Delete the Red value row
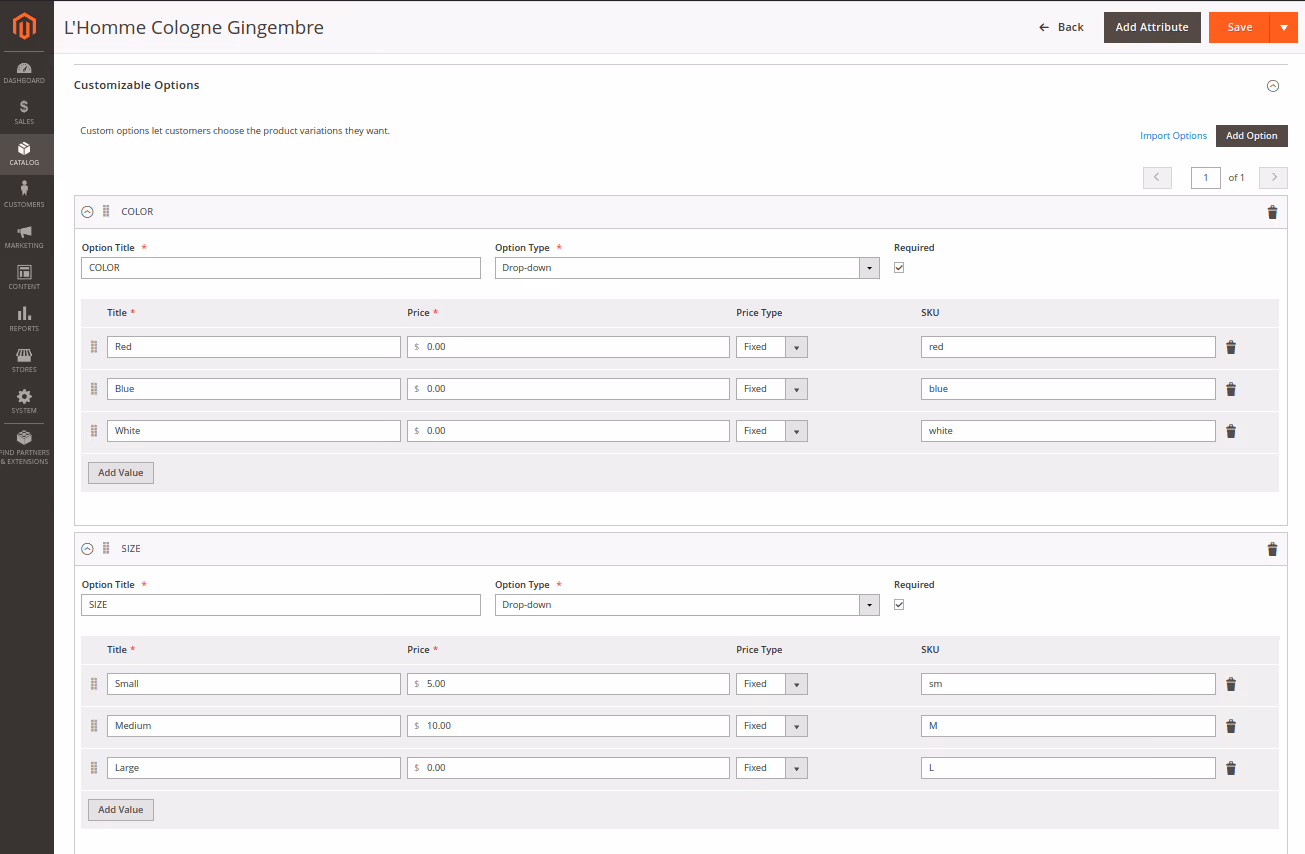The image size is (1305, 854). pos(1231,347)
